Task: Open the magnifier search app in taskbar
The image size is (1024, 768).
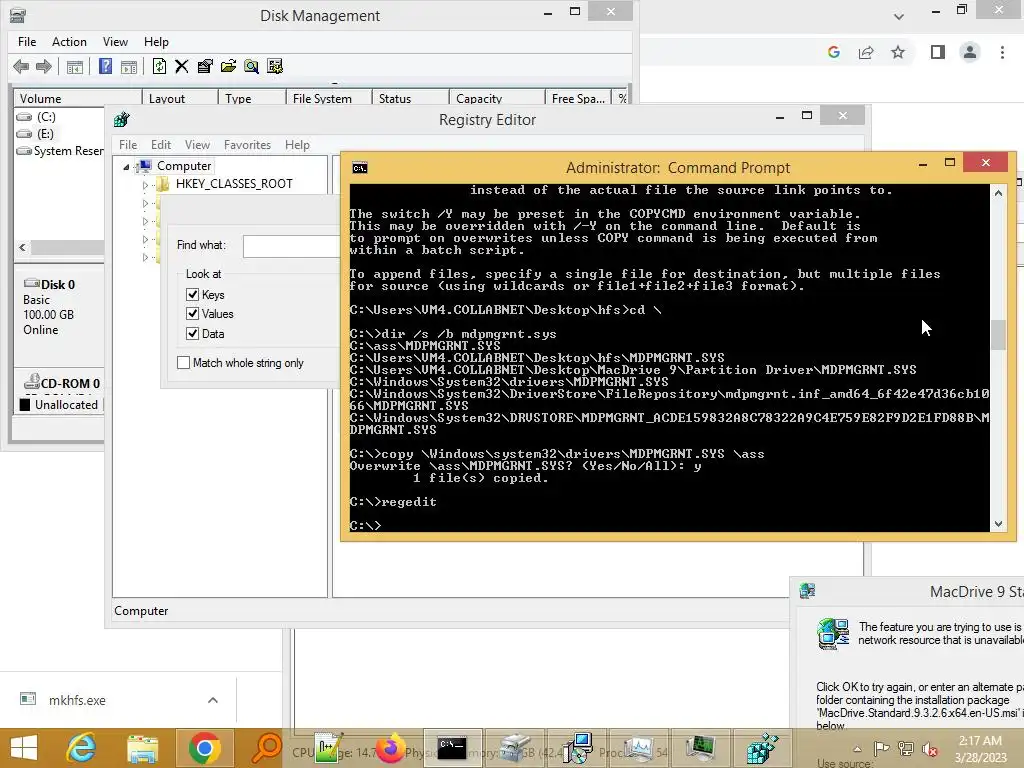Action: pyautogui.click(x=266, y=748)
